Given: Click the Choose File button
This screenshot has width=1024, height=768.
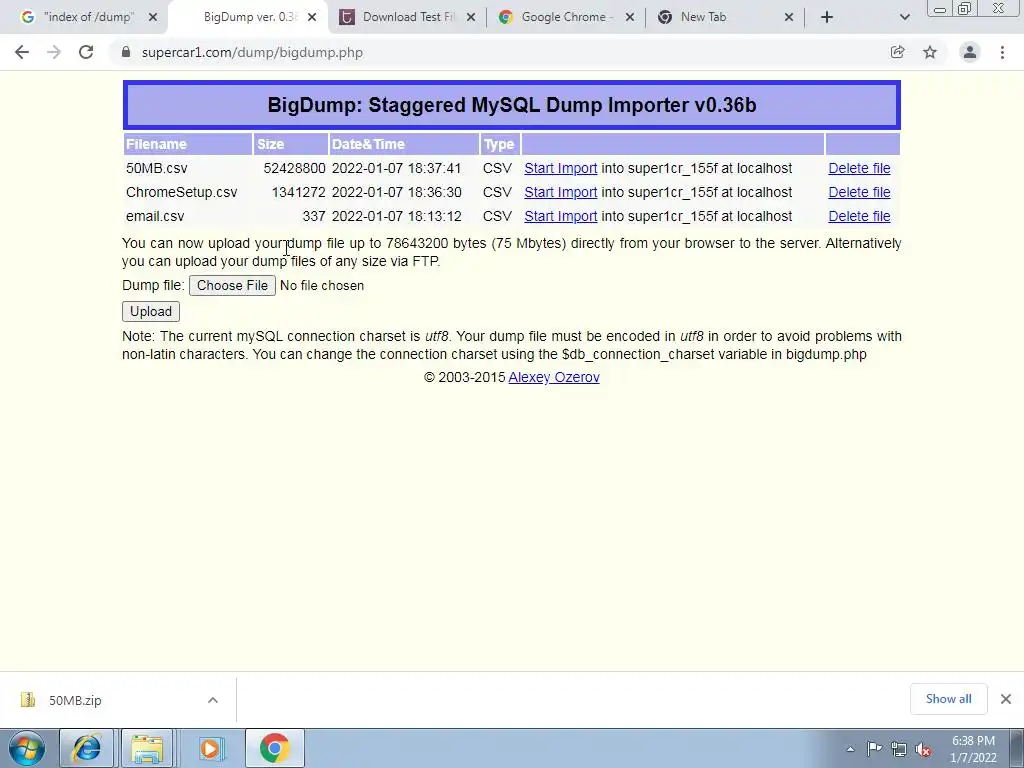Looking at the screenshot, I should pyautogui.click(x=232, y=285).
